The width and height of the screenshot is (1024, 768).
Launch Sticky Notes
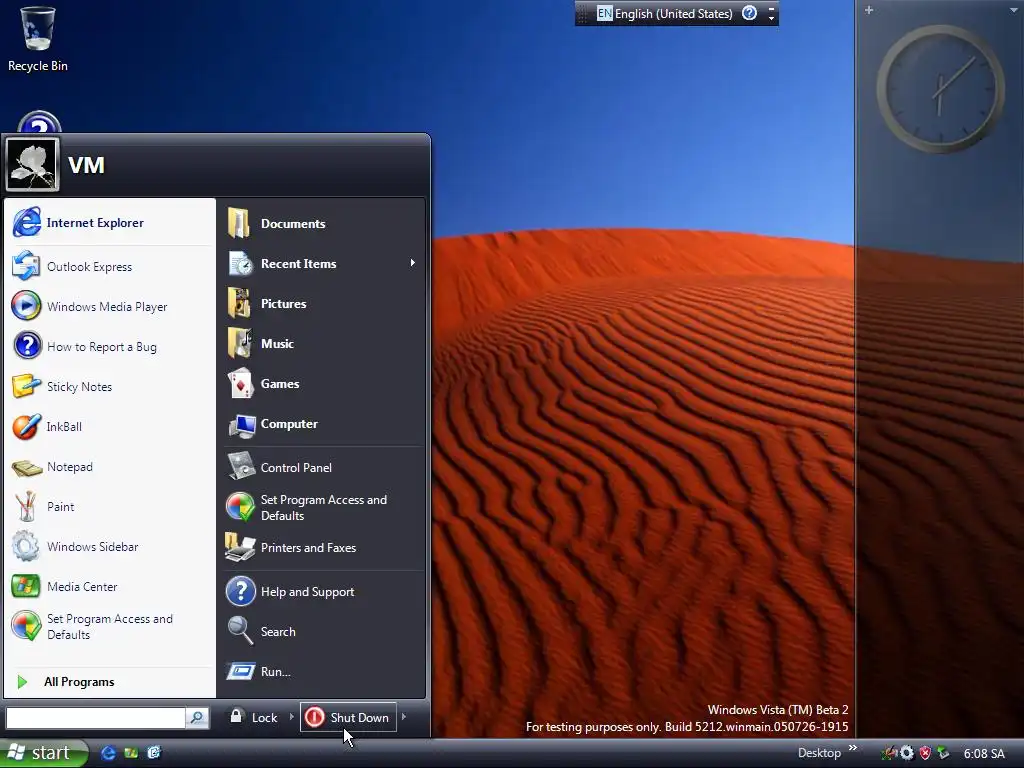tap(109, 387)
